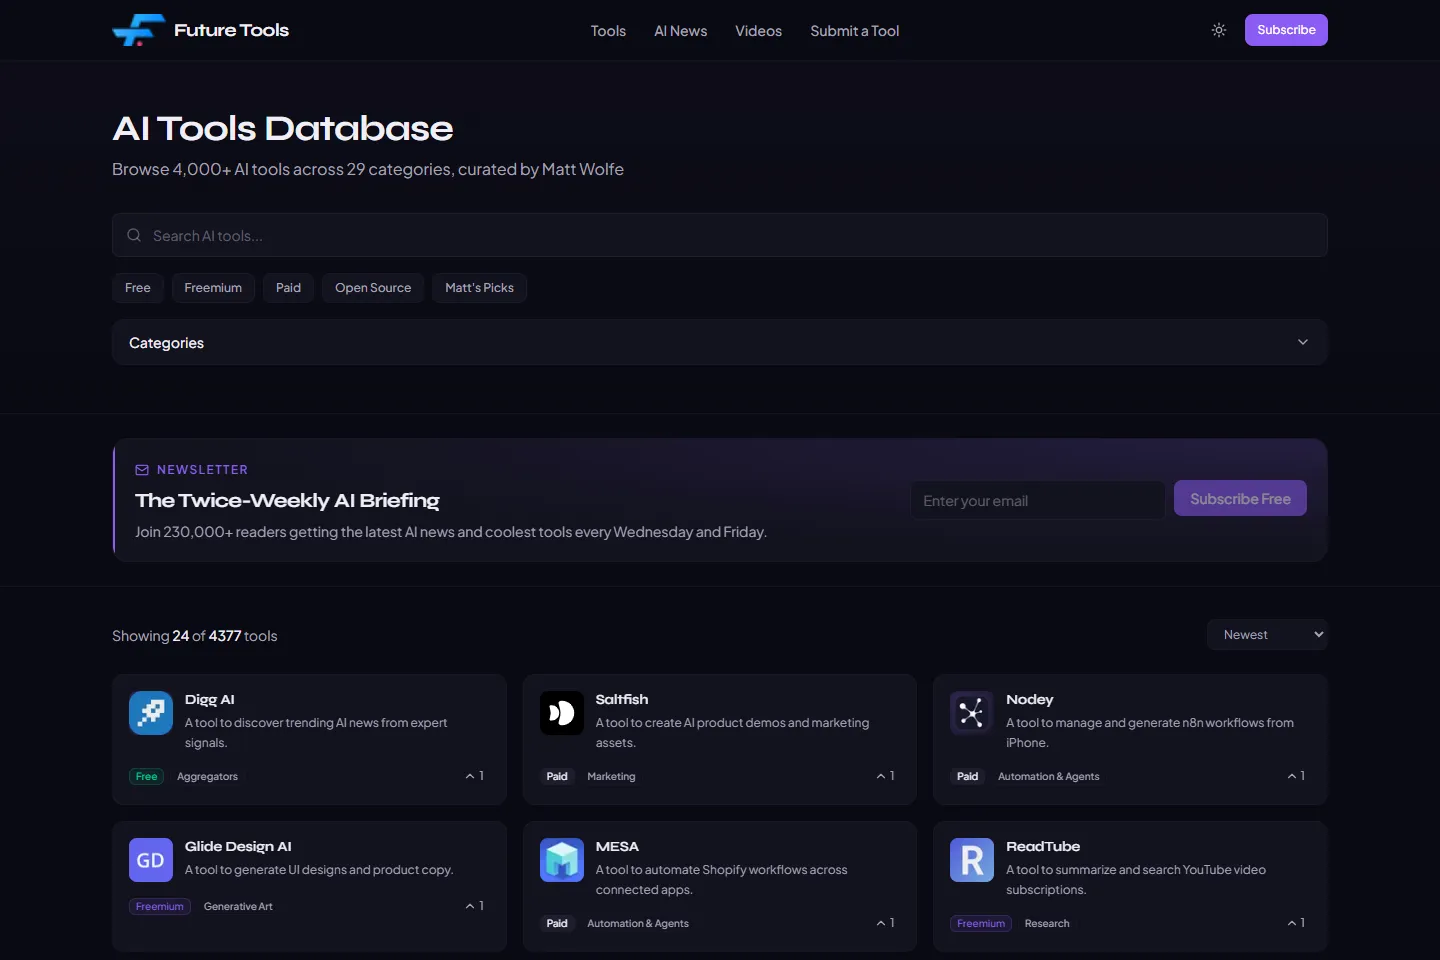Expand the Categories panel
Screen dimensions: 1440x960
coord(720,342)
